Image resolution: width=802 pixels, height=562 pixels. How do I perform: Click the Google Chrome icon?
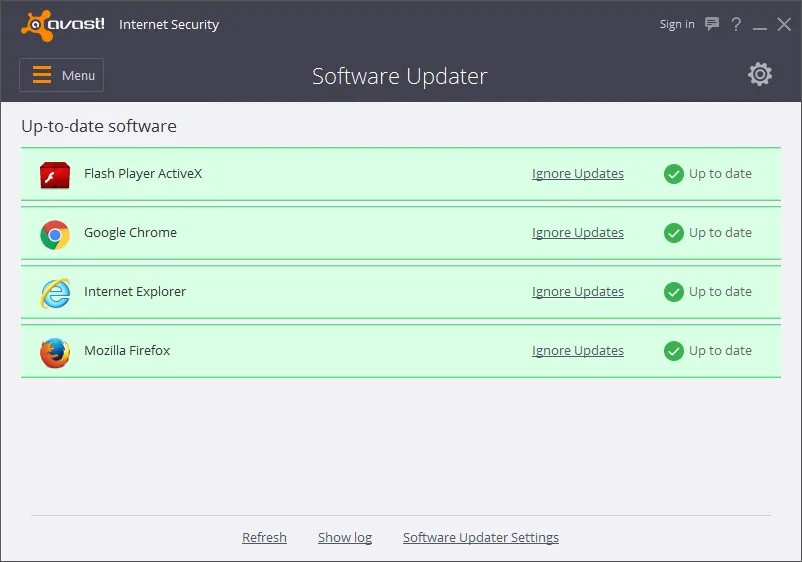pos(55,235)
